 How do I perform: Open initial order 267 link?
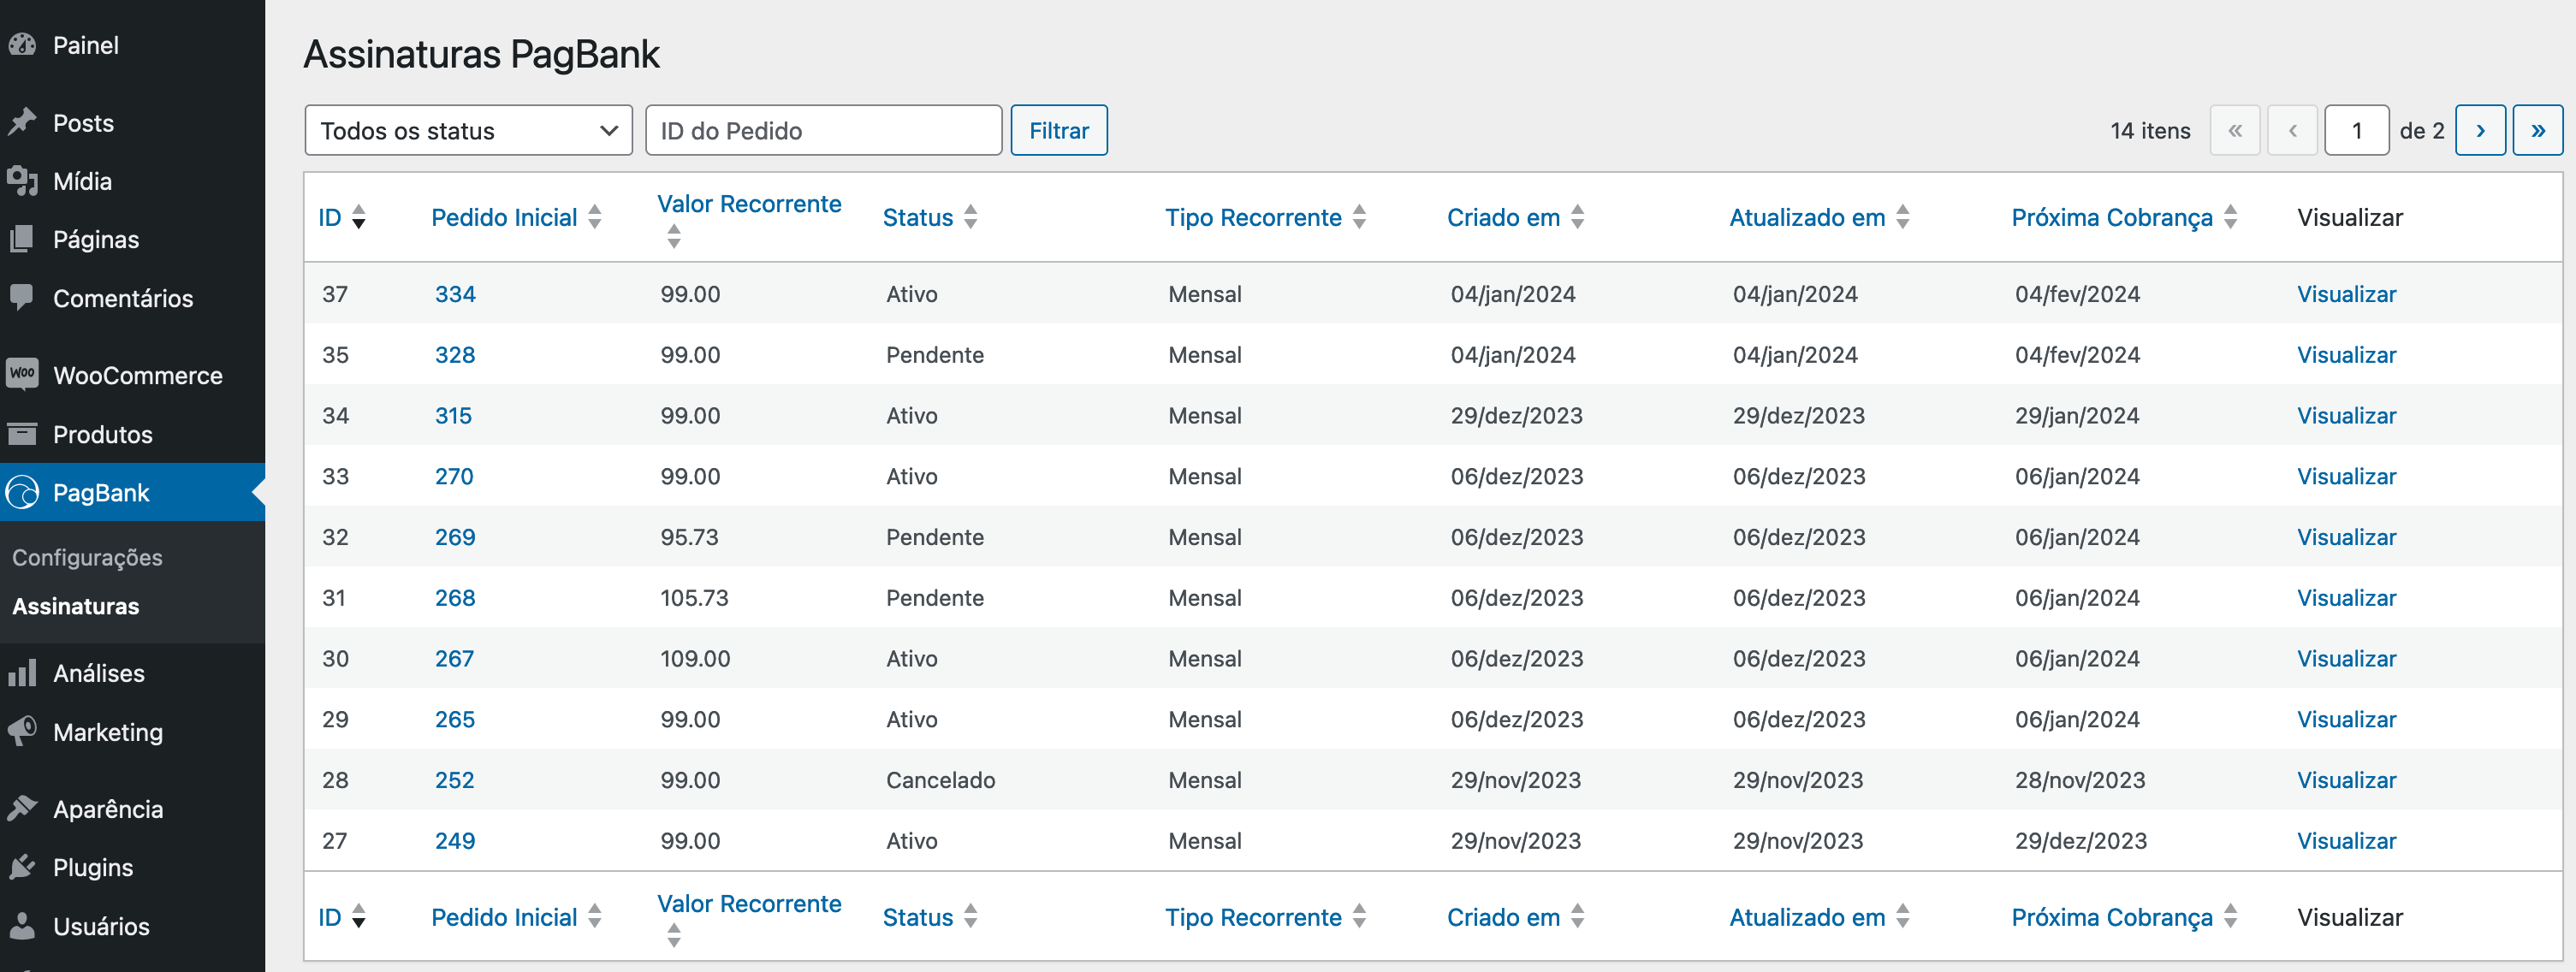pyautogui.click(x=454, y=658)
